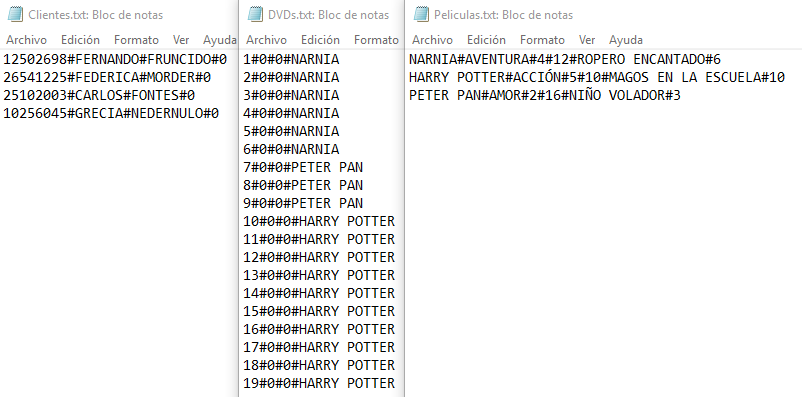Open Ver menu in Peliculas.txt window
802x397 pixels.
[x=587, y=40]
